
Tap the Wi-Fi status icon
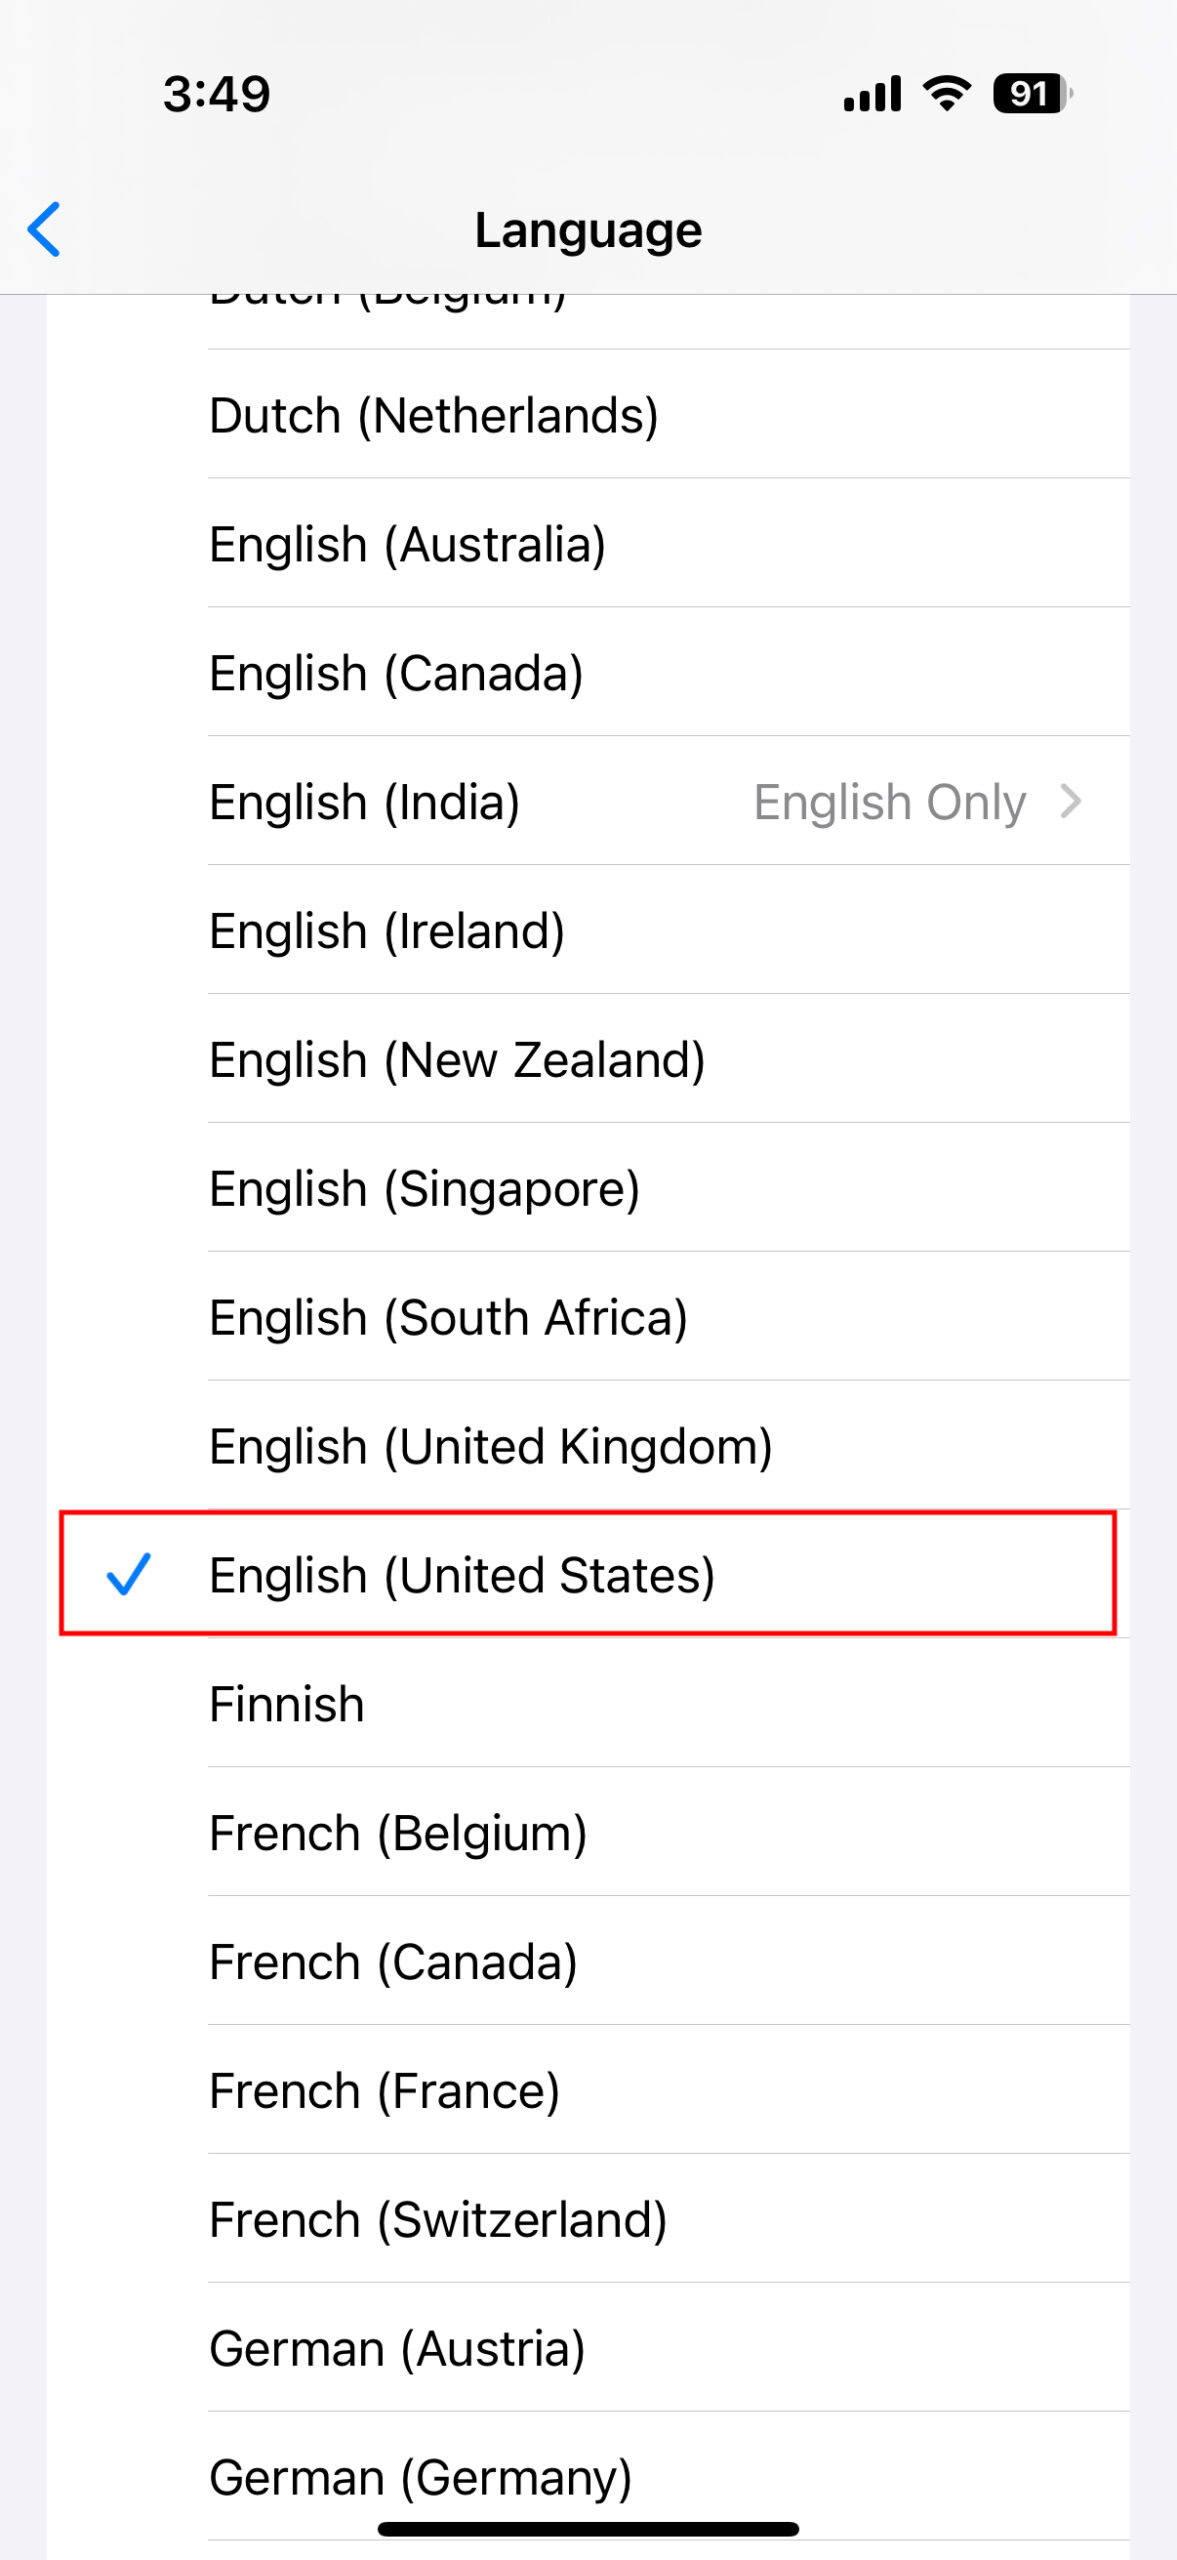pos(946,94)
